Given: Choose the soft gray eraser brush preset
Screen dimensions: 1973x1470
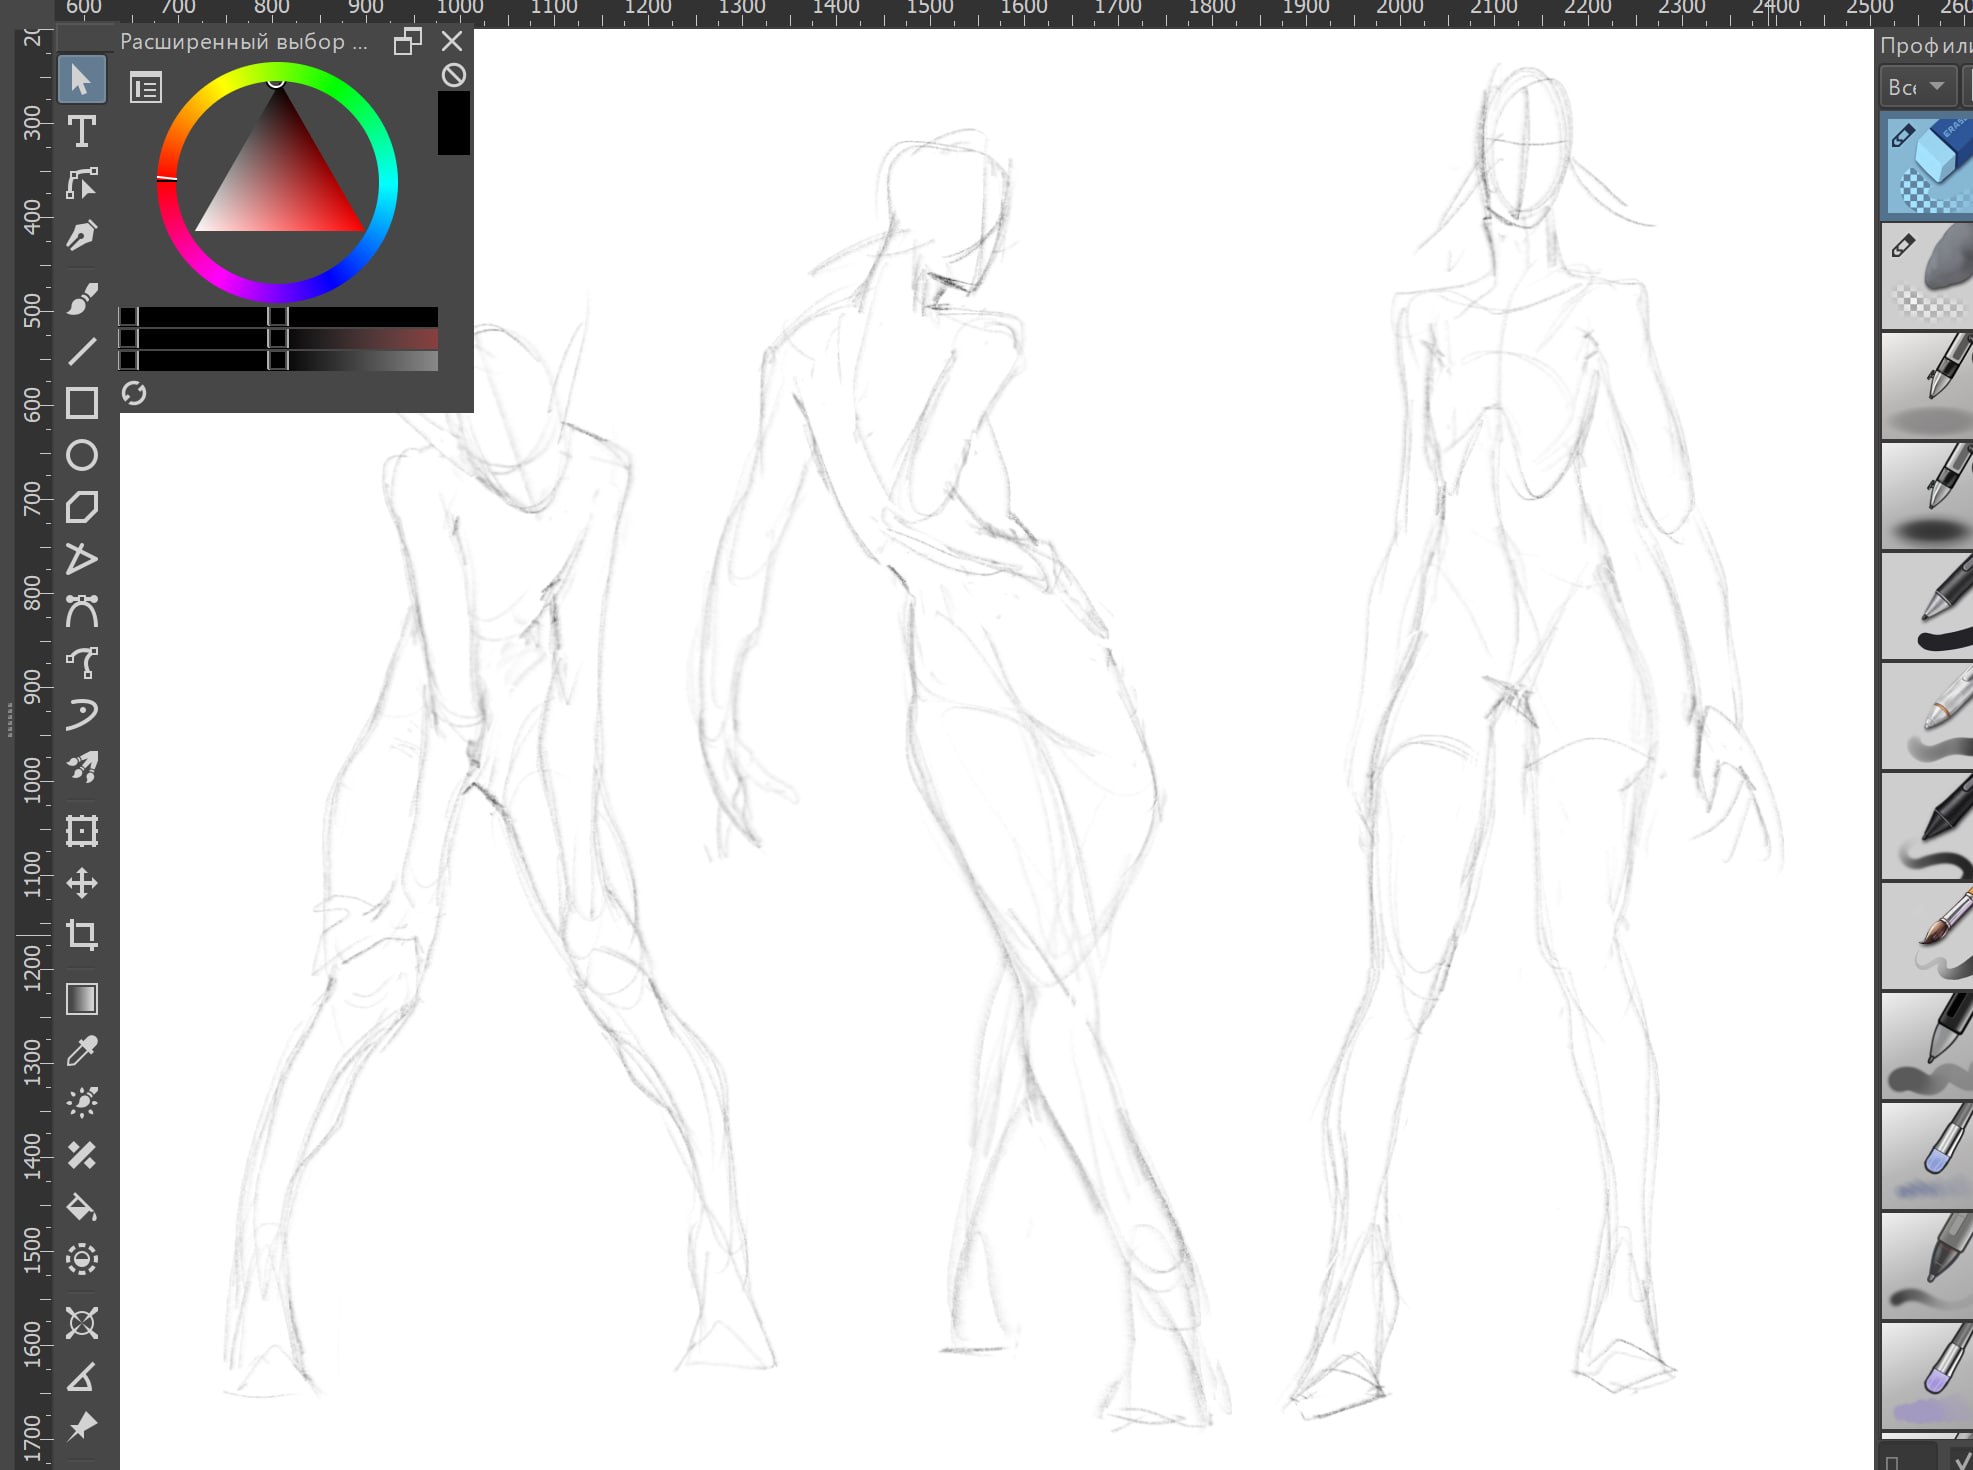Looking at the screenshot, I should (1927, 276).
